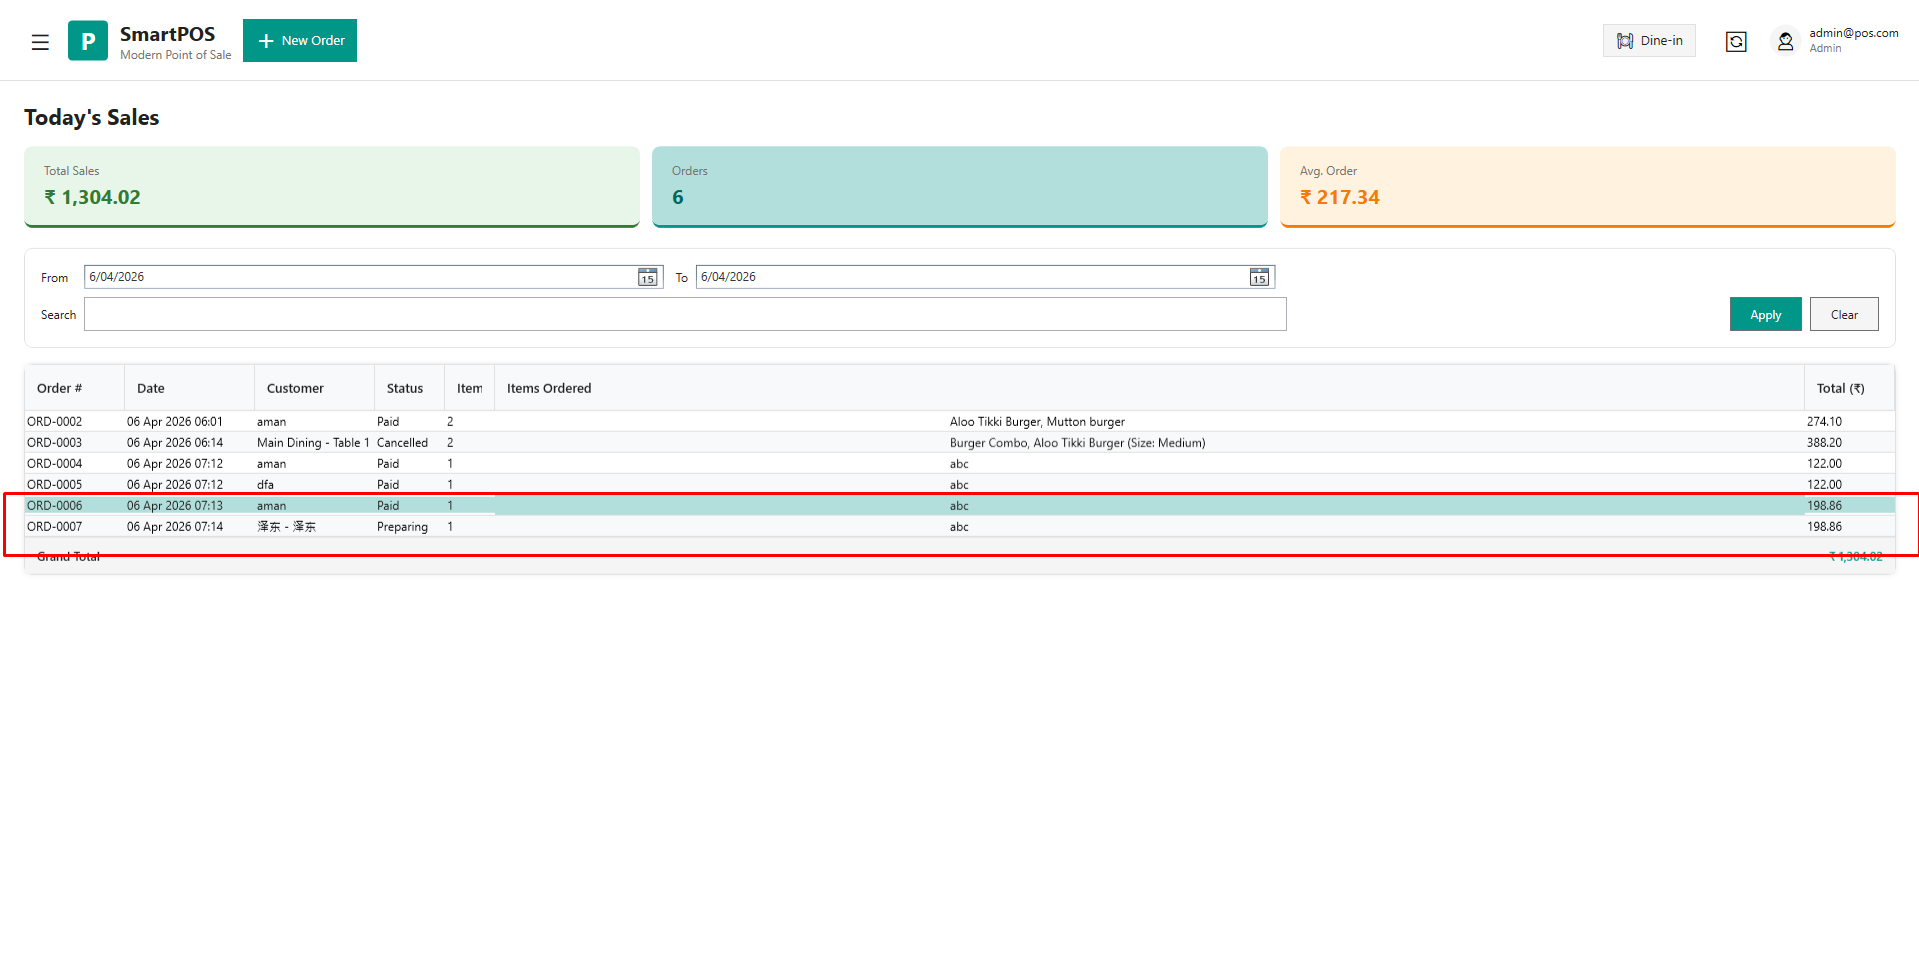This screenshot has height=966, width=1919.
Task: Click into the To date field
Action: click(x=970, y=277)
